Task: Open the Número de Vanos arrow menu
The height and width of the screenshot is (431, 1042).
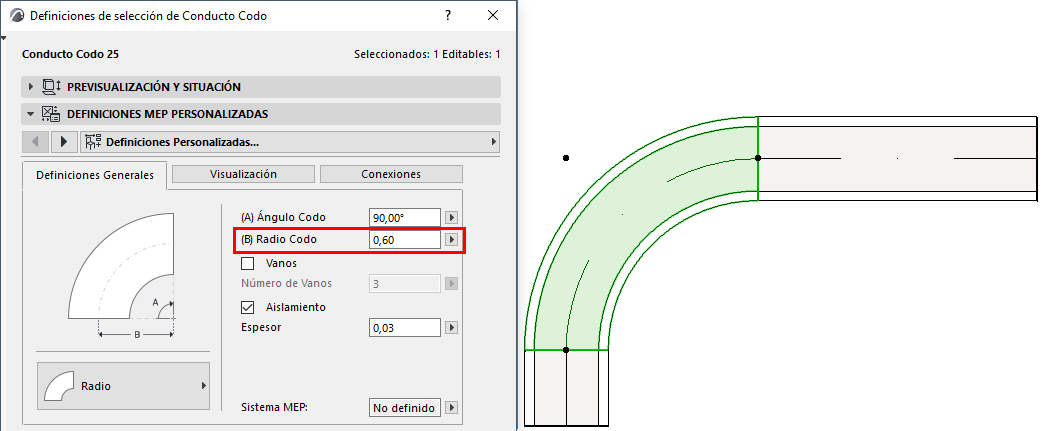Action: [x=452, y=284]
